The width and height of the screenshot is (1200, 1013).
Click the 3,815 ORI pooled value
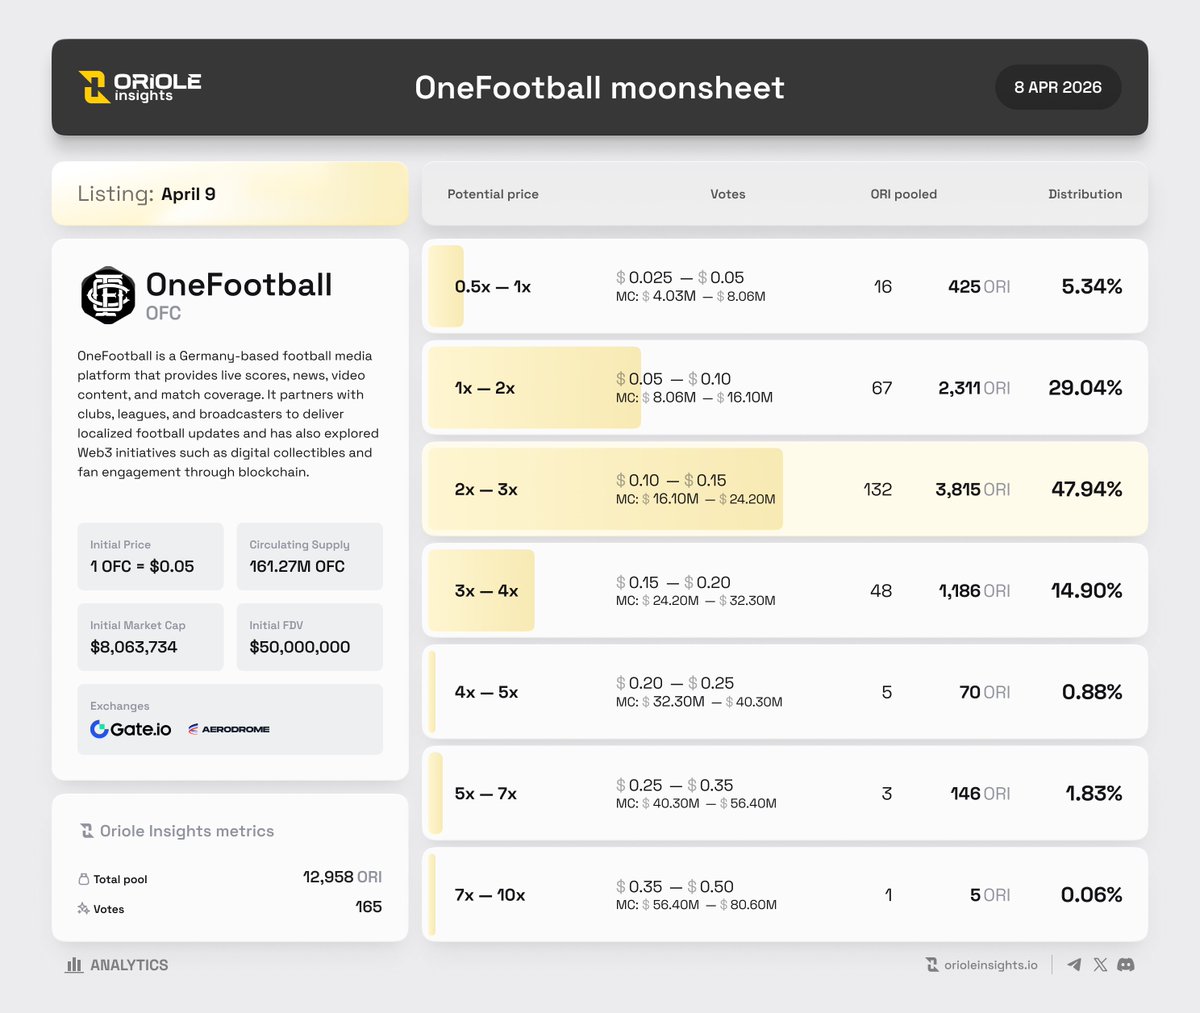click(x=973, y=490)
